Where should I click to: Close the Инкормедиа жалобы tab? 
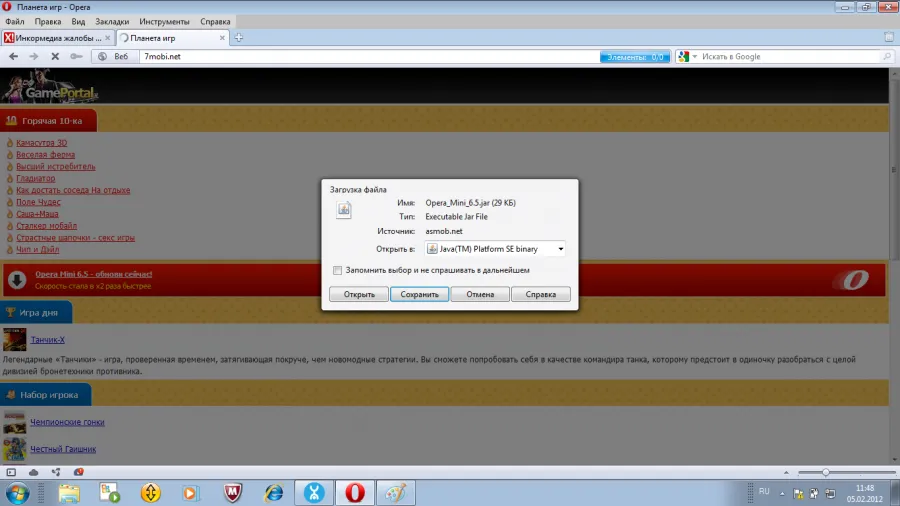pos(107,38)
